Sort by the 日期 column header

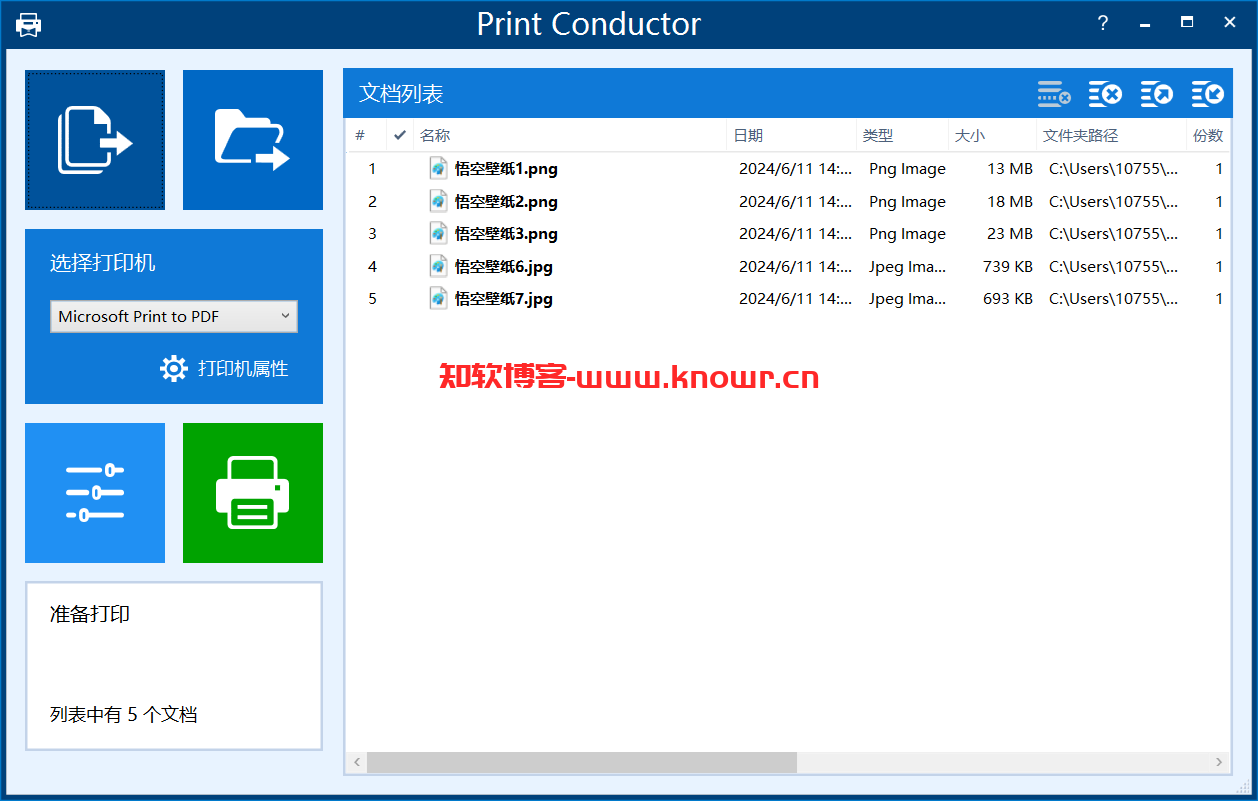791,135
